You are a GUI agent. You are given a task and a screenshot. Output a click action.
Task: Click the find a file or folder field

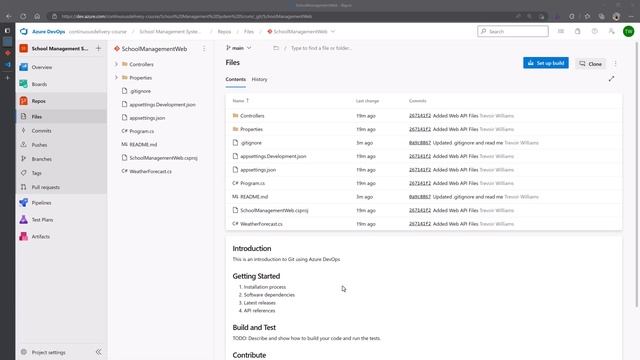click(322, 48)
